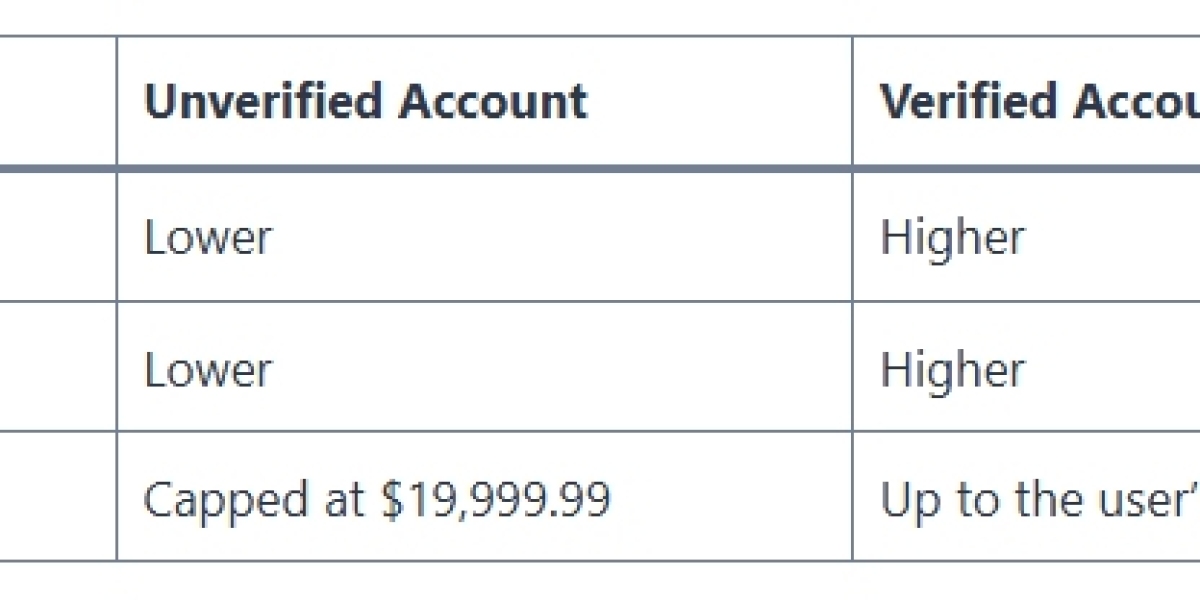Select the Unverified Account column header
Image resolution: width=1200 pixels, height=600 pixels.
tap(484, 101)
